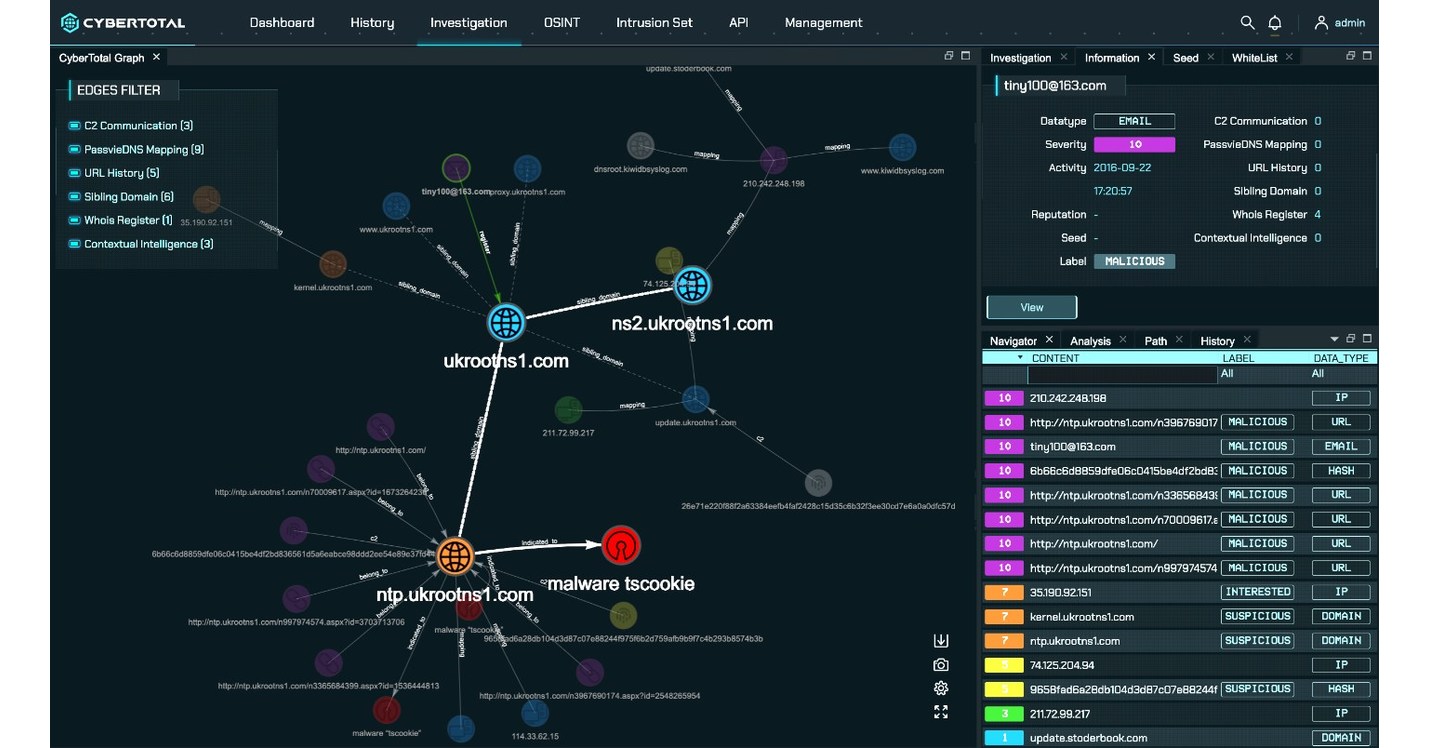The image size is (1429, 748).
Task: Click the ns2.ukrootns1.com globe node
Action: 692,286
